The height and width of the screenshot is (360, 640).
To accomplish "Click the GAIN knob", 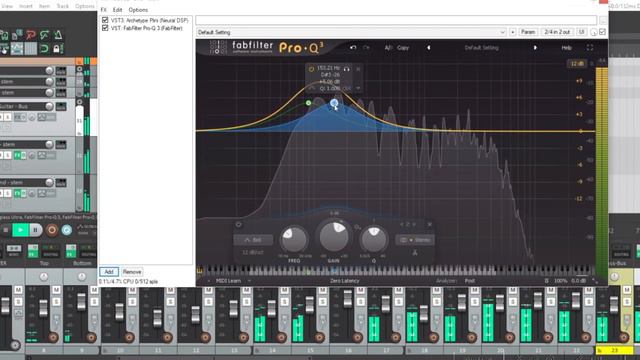I will pos(334,236).
